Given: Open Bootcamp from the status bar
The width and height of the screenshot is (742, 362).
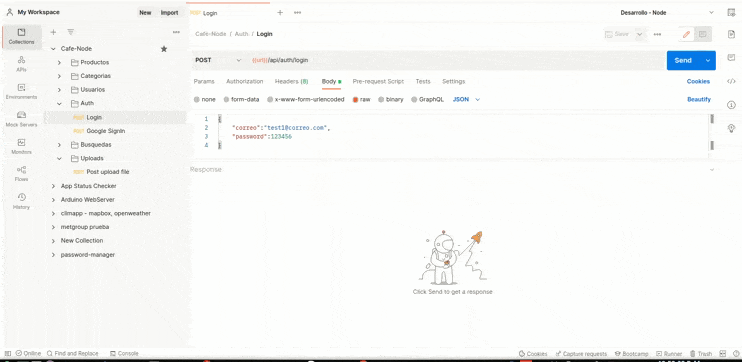Looking at the screenshot, I should pyautogui.click(x=632, y=353).
